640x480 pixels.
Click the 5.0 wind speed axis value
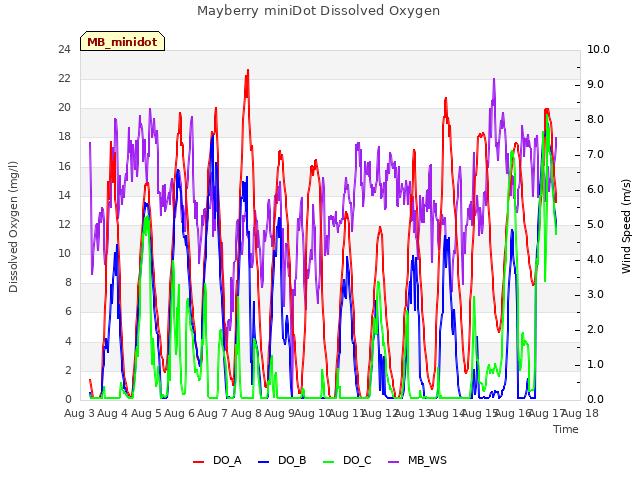[x=595, y=224]
